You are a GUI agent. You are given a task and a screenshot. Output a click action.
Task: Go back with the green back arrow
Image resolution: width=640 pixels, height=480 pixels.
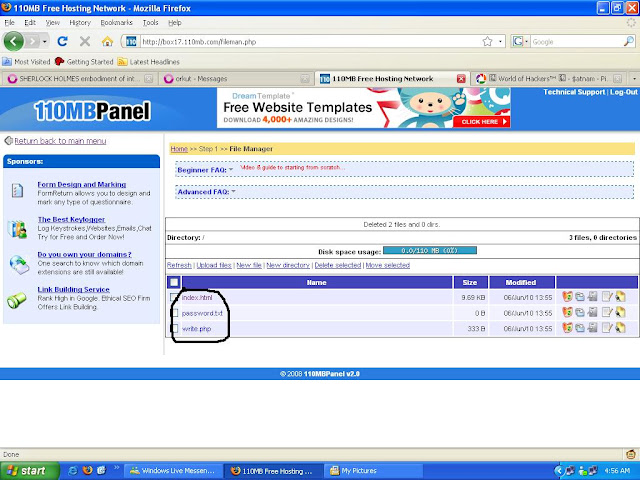click(x=13, y=41)
